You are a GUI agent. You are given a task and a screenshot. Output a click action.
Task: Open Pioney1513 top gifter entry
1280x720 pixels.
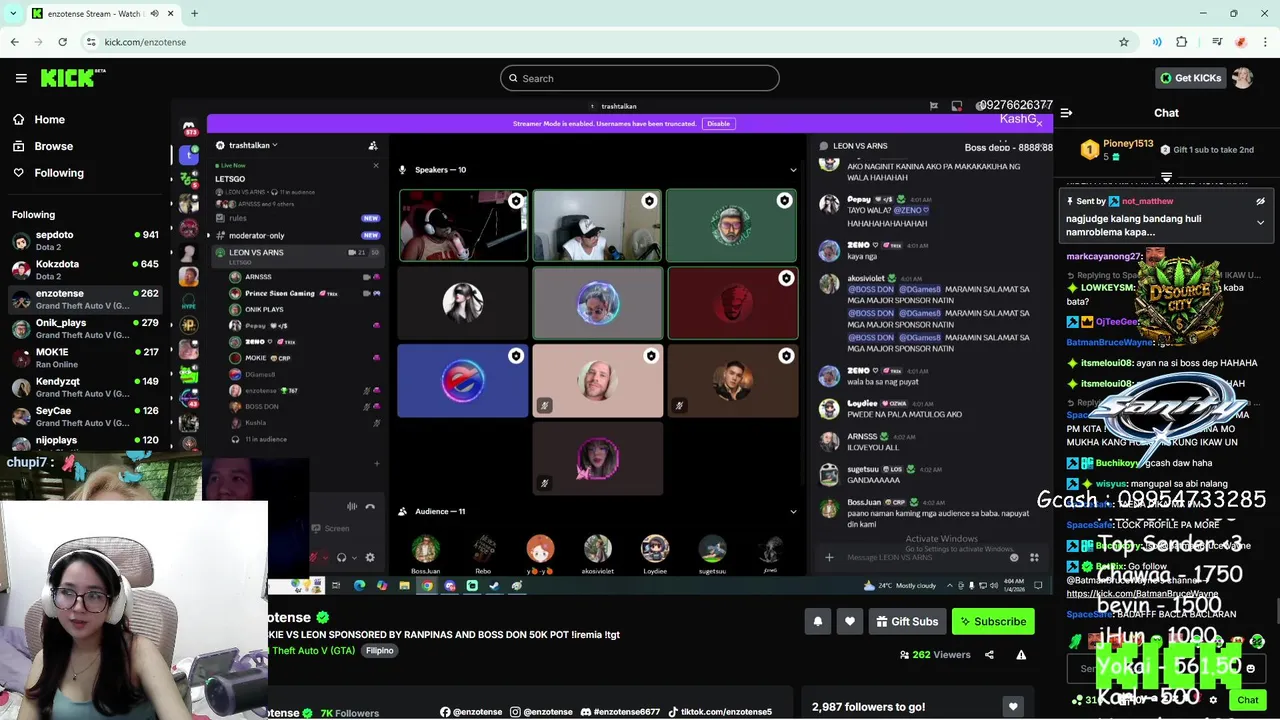pos(1117,150)
